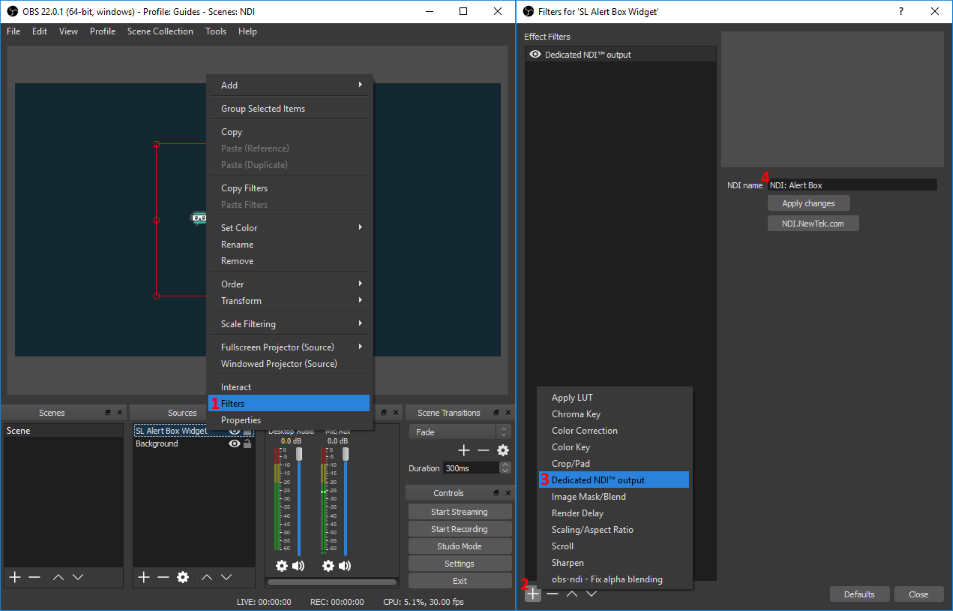Select Copy Filters in context menu
The height and width of the screenshot is (611, 953).
pyautogui.click(x=289, y=188)
